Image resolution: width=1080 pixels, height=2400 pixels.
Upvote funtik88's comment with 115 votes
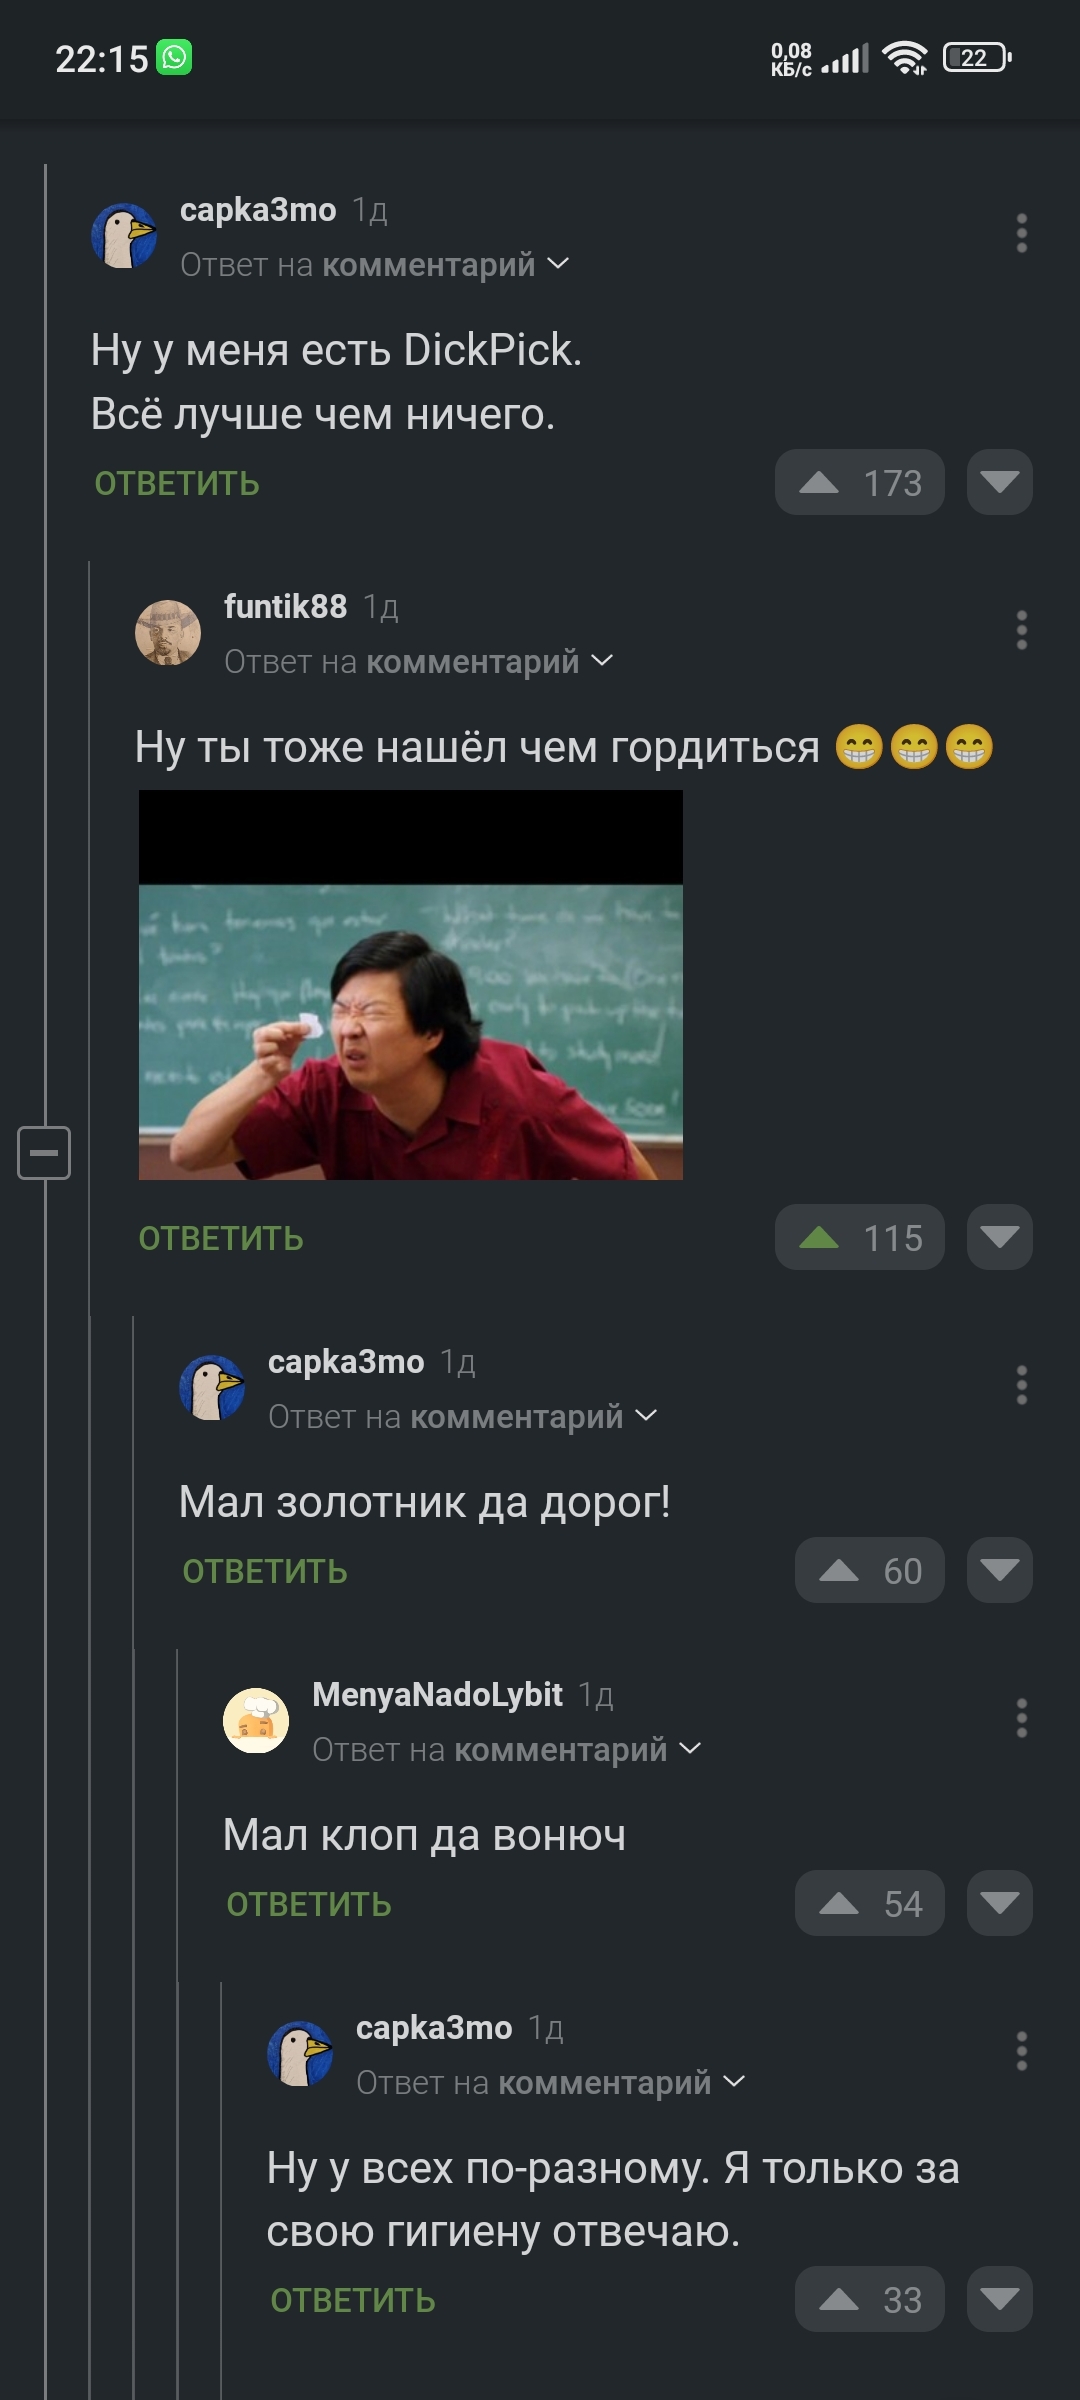coord(859,1238)
